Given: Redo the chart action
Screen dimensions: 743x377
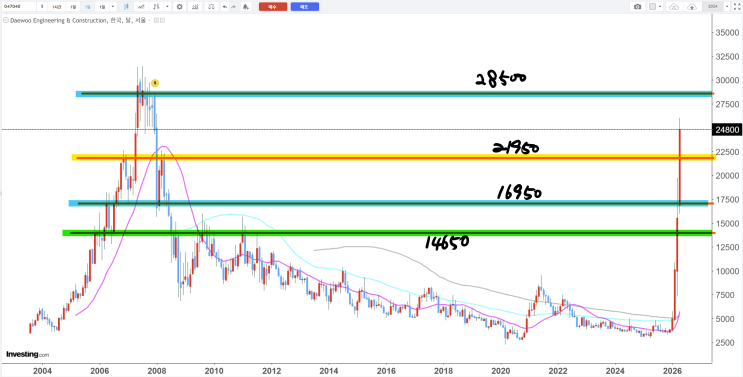Looking at the screenshot, I should [234, 7].
